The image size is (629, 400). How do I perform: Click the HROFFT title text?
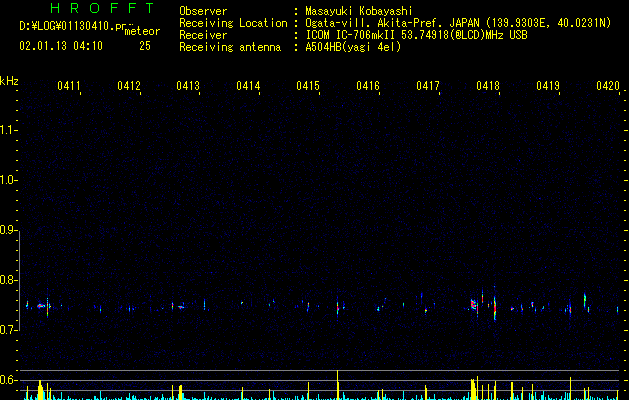102,8
